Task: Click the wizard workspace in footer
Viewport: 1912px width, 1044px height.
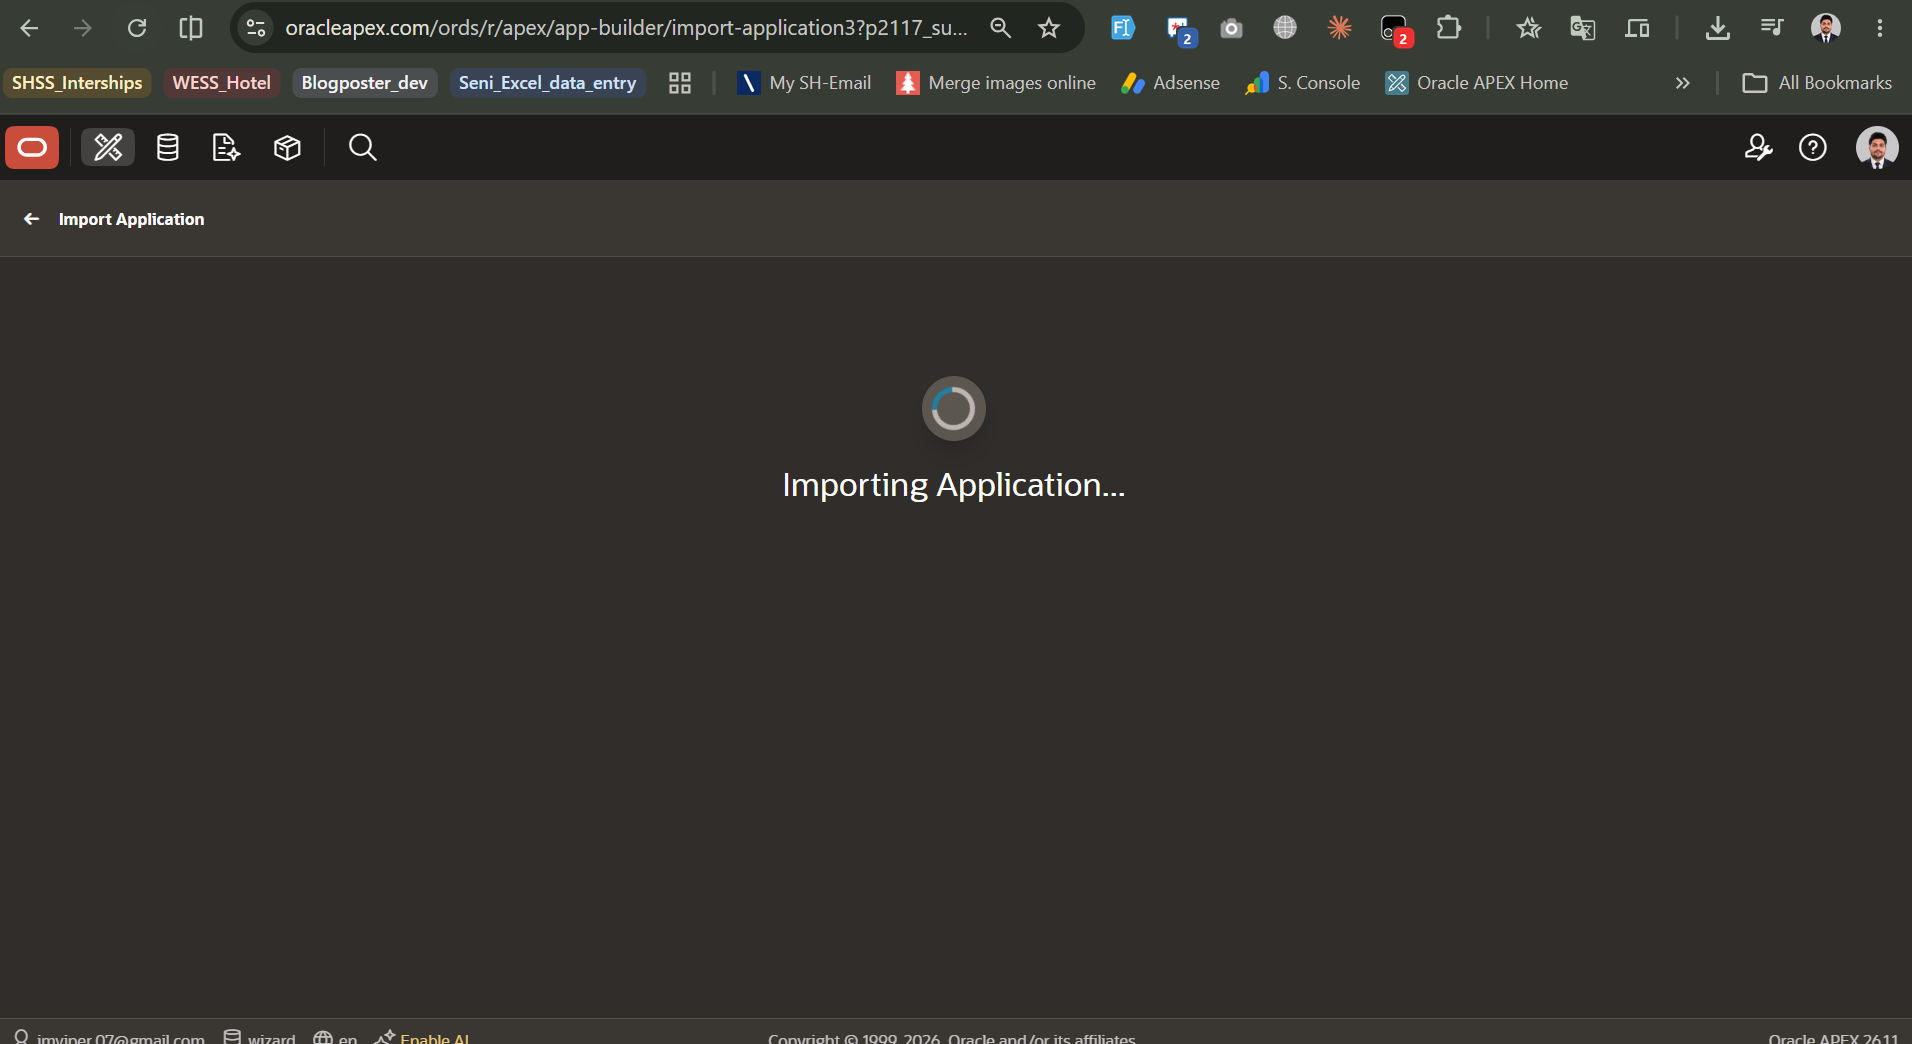Action: pos(260,1037)
